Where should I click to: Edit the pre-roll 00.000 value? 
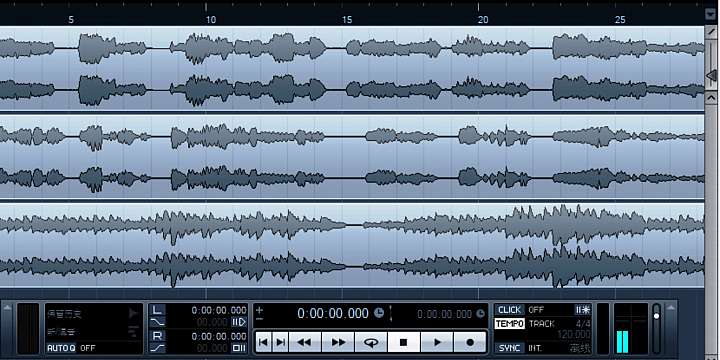pos(212,322)
